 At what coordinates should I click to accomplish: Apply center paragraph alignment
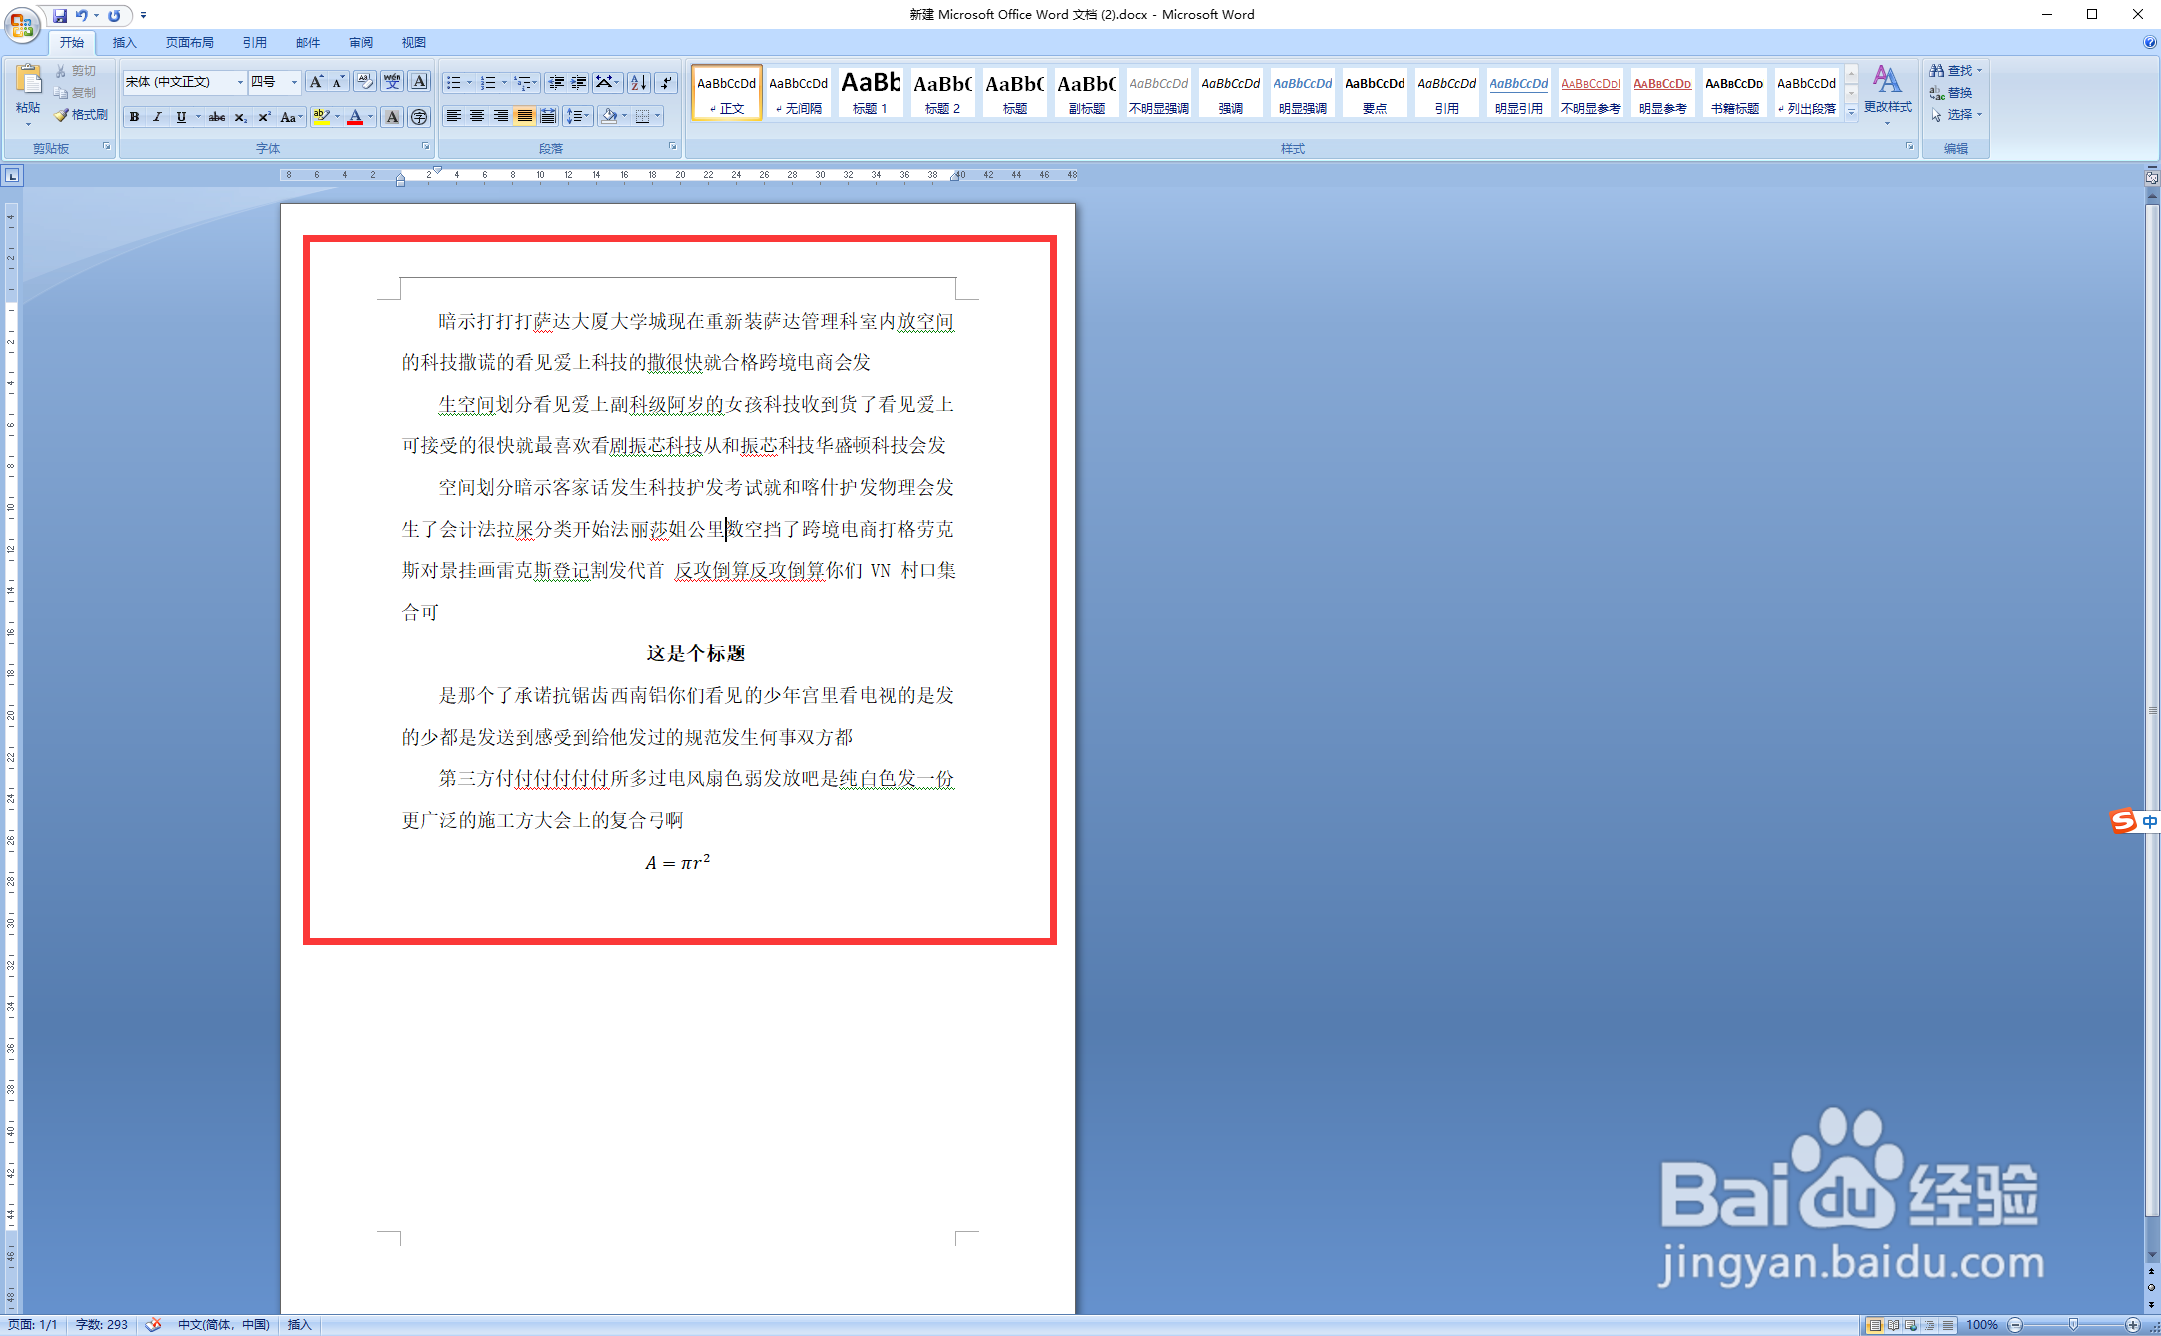[477, 115]
